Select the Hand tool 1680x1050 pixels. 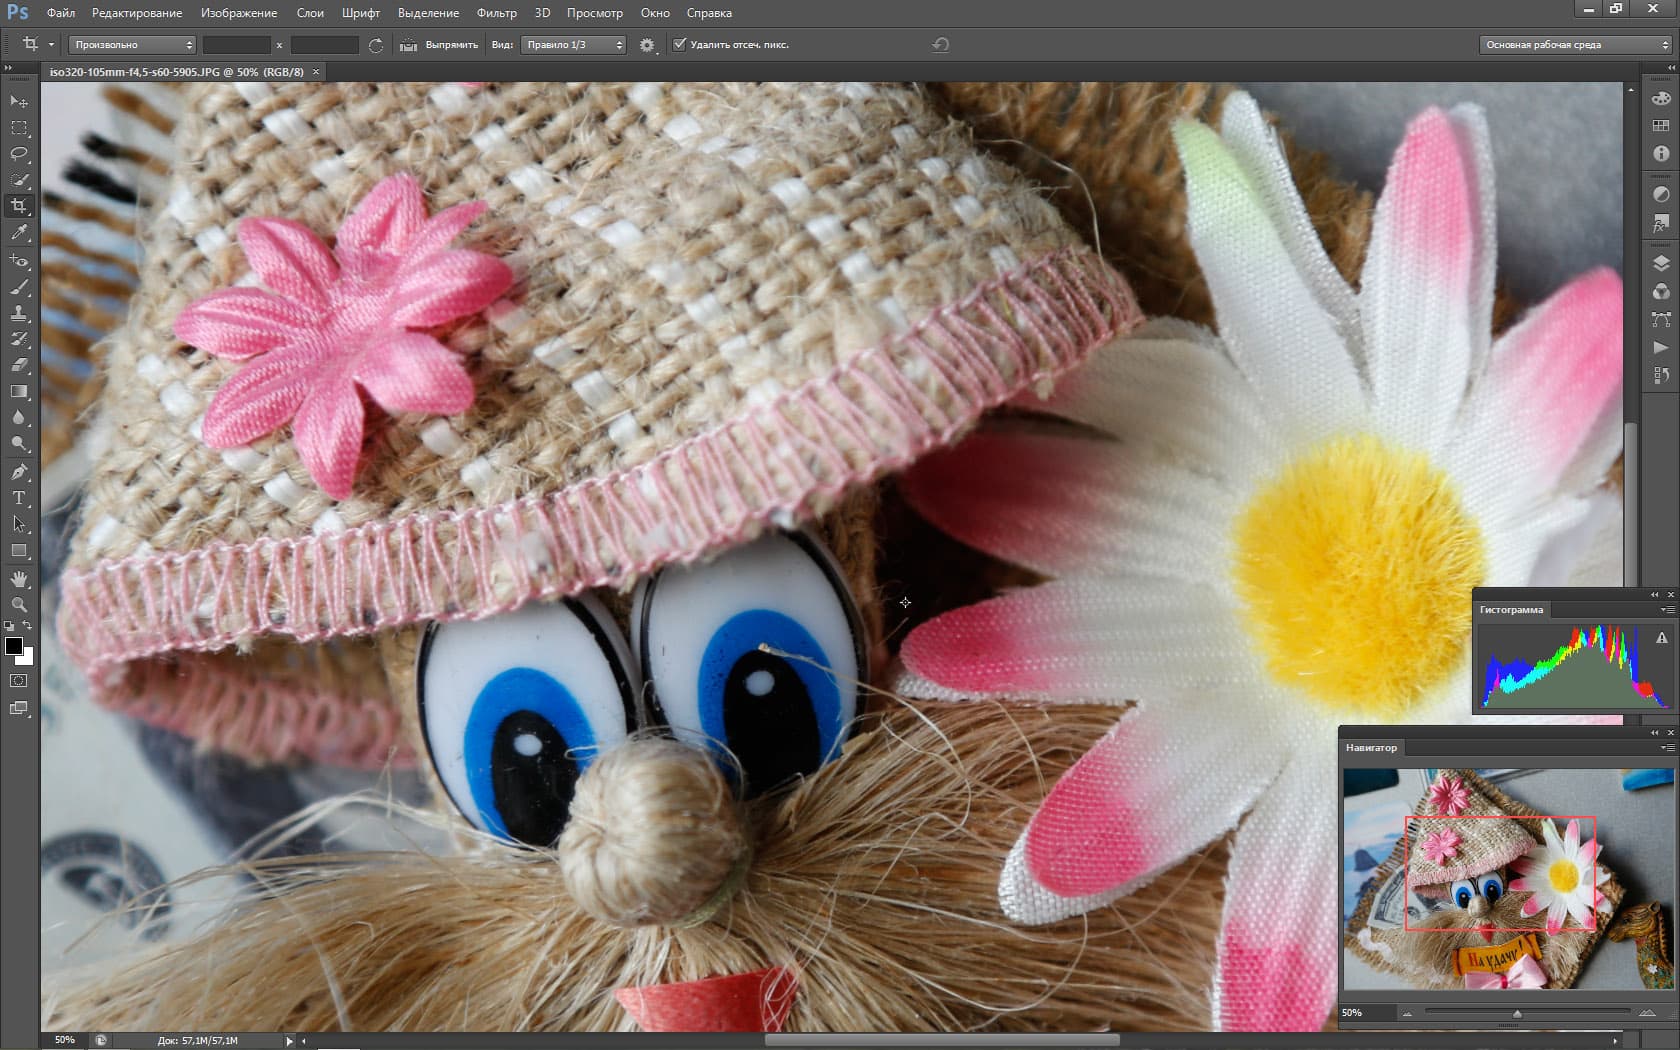pyautogui.click(x=19, y=579)
